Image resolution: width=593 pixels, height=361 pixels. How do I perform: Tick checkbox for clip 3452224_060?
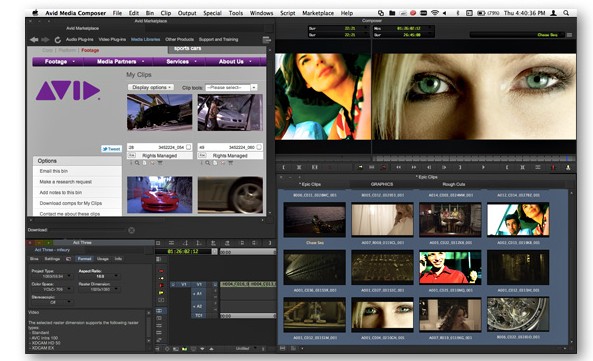coord(259,147)
